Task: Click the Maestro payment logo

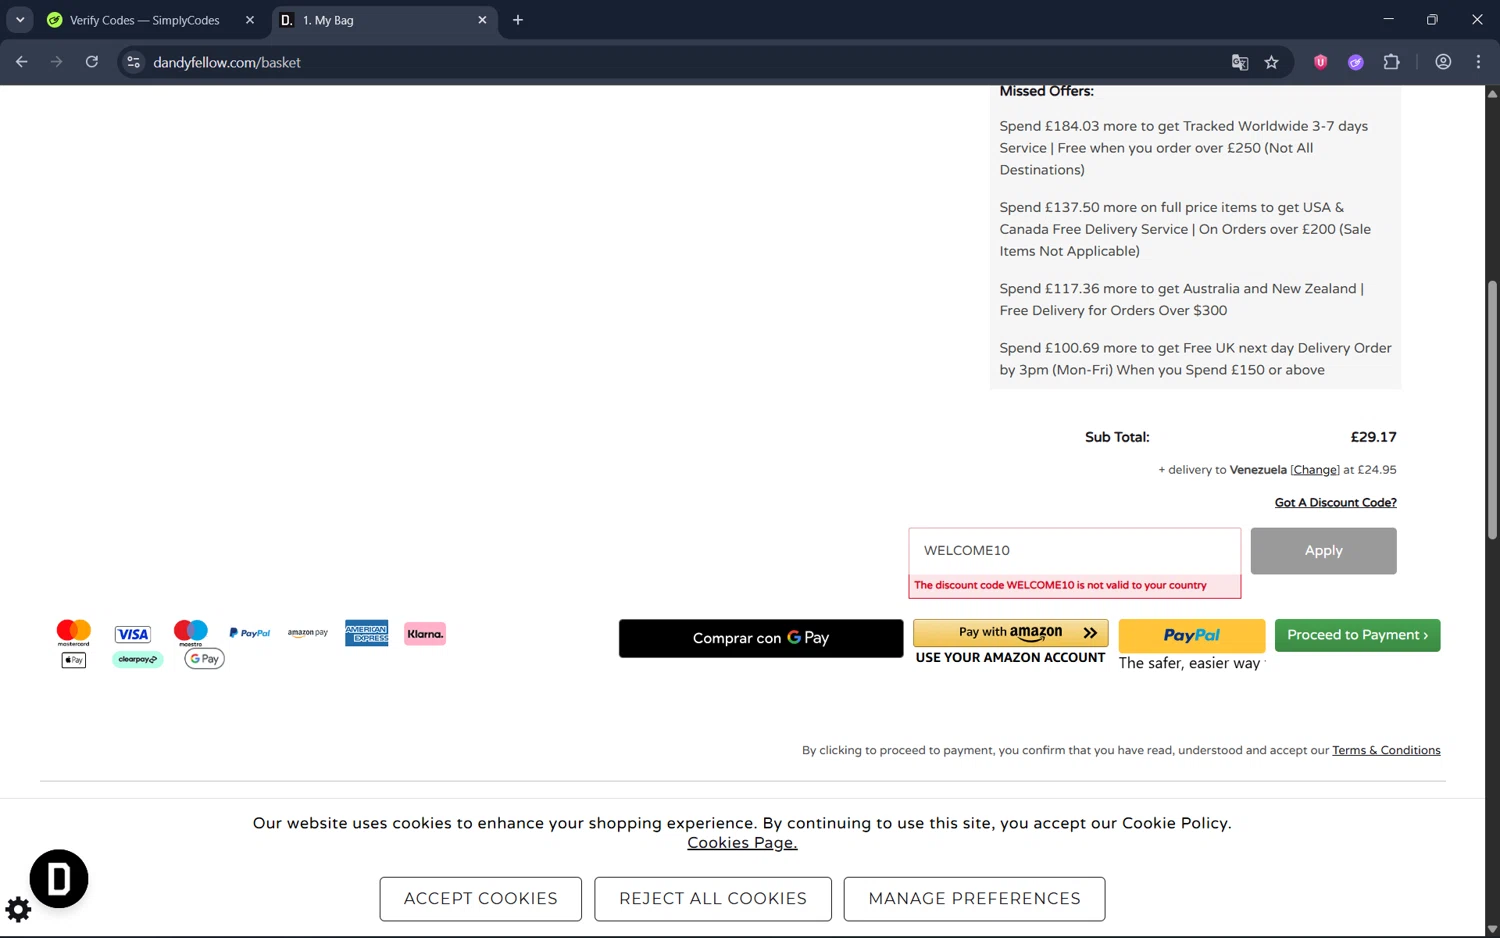Action: 190,633
